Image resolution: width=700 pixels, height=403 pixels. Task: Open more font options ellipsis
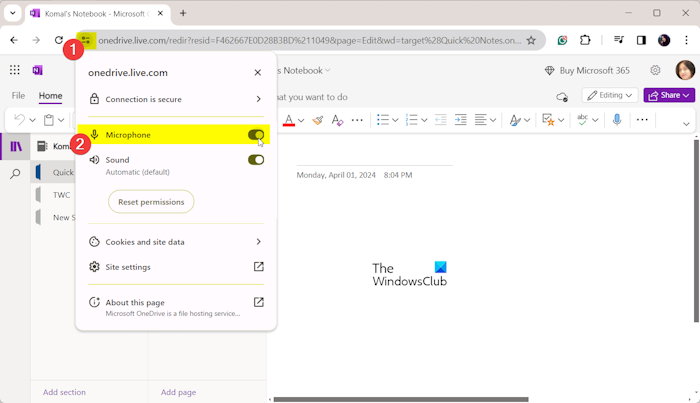[x=357, y=120]
